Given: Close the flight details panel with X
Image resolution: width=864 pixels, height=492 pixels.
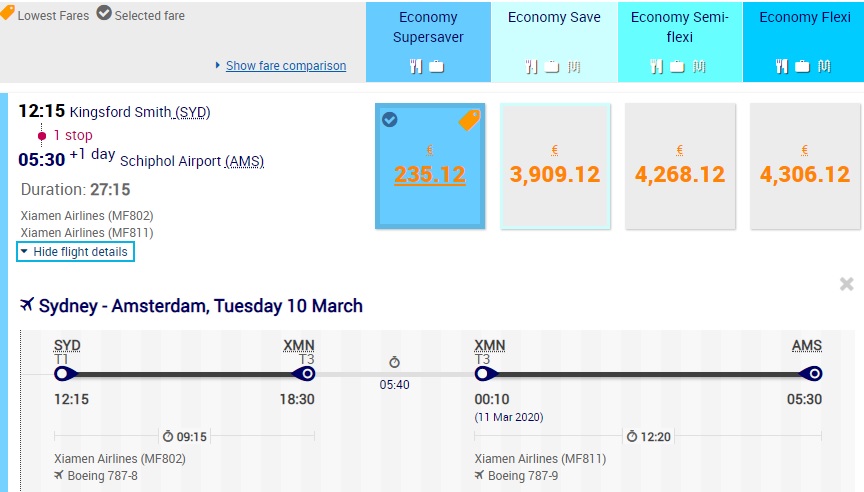Looking at the screenshot, I should coord(846,284).
